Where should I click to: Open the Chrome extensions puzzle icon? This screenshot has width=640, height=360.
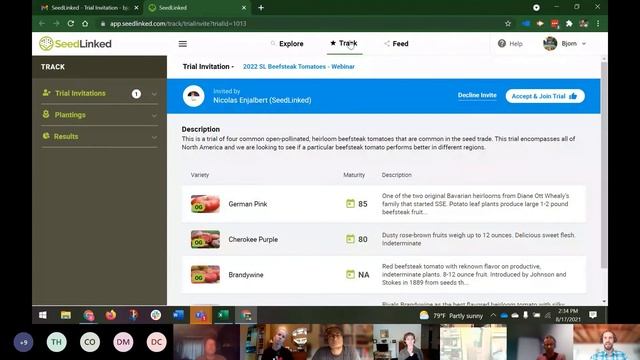click(569, 24)
